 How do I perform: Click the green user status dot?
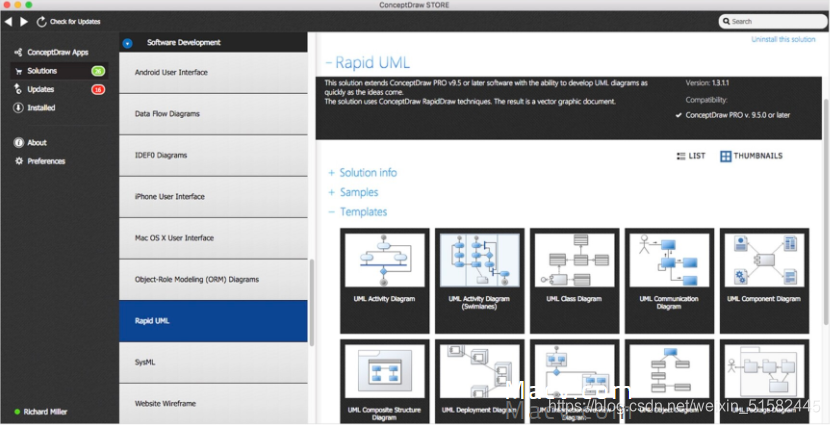pos(17,412)
